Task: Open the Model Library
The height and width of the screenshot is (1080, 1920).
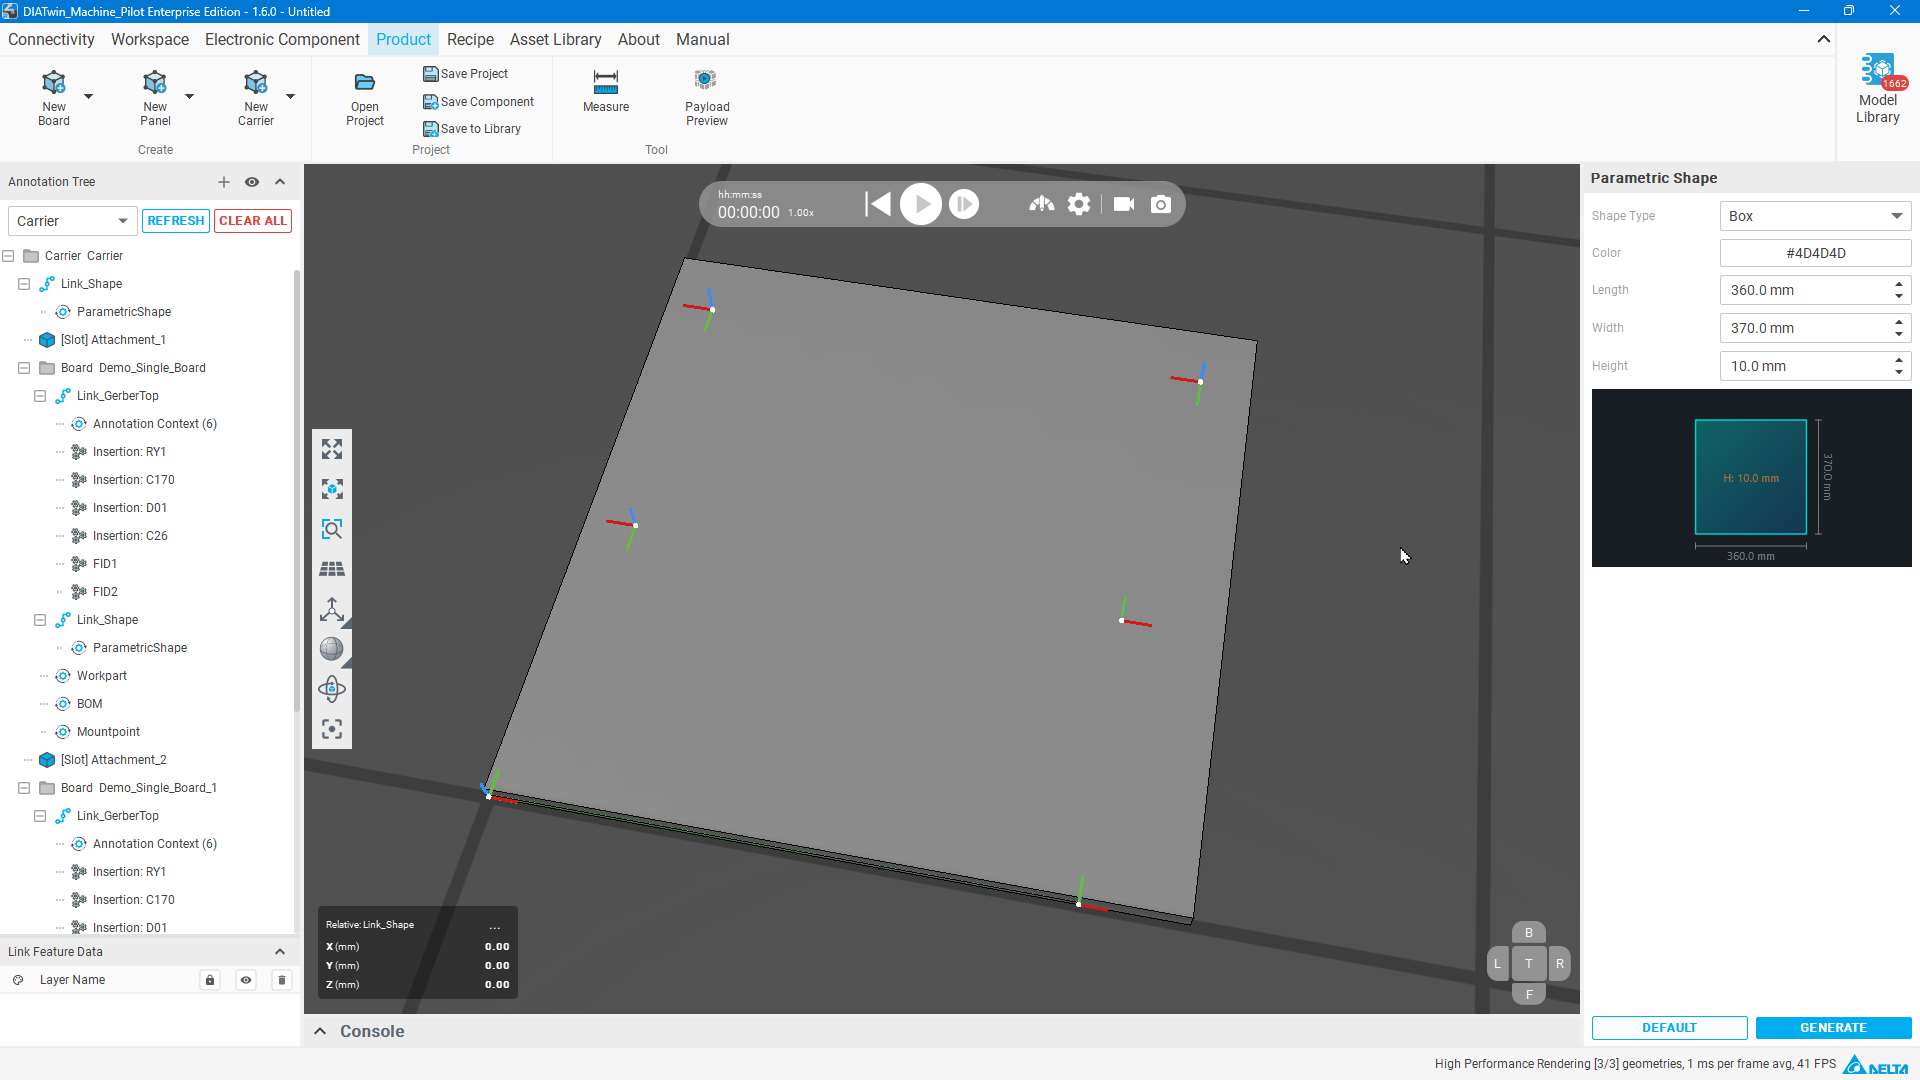Action: click(x=1878, y=90)
